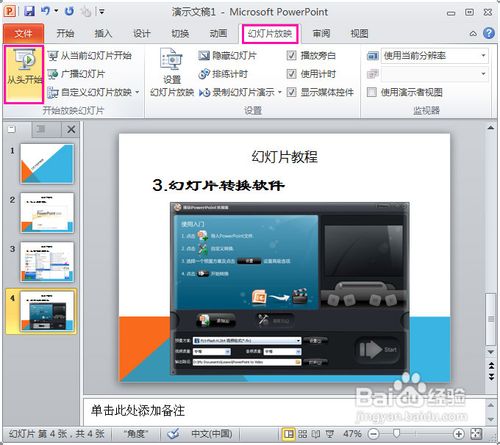The height and width of the screenshot is (445, 500).
Task: Select slide 2 thumbnail
Action: point(47,212)
